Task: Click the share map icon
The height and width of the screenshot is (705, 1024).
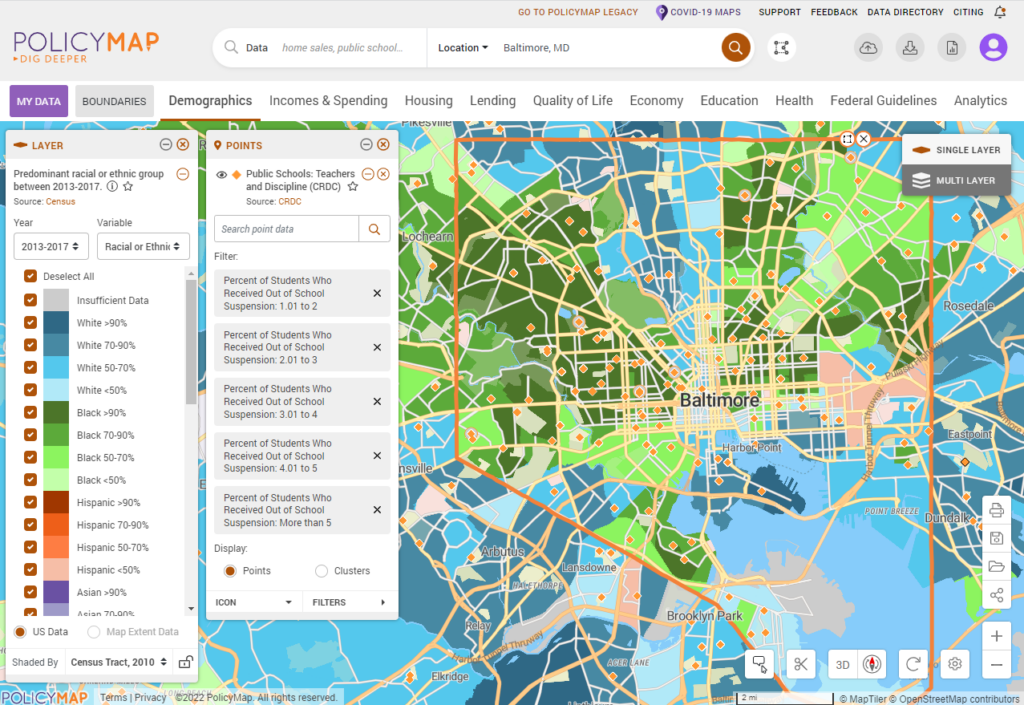Action: click(997, 595)
